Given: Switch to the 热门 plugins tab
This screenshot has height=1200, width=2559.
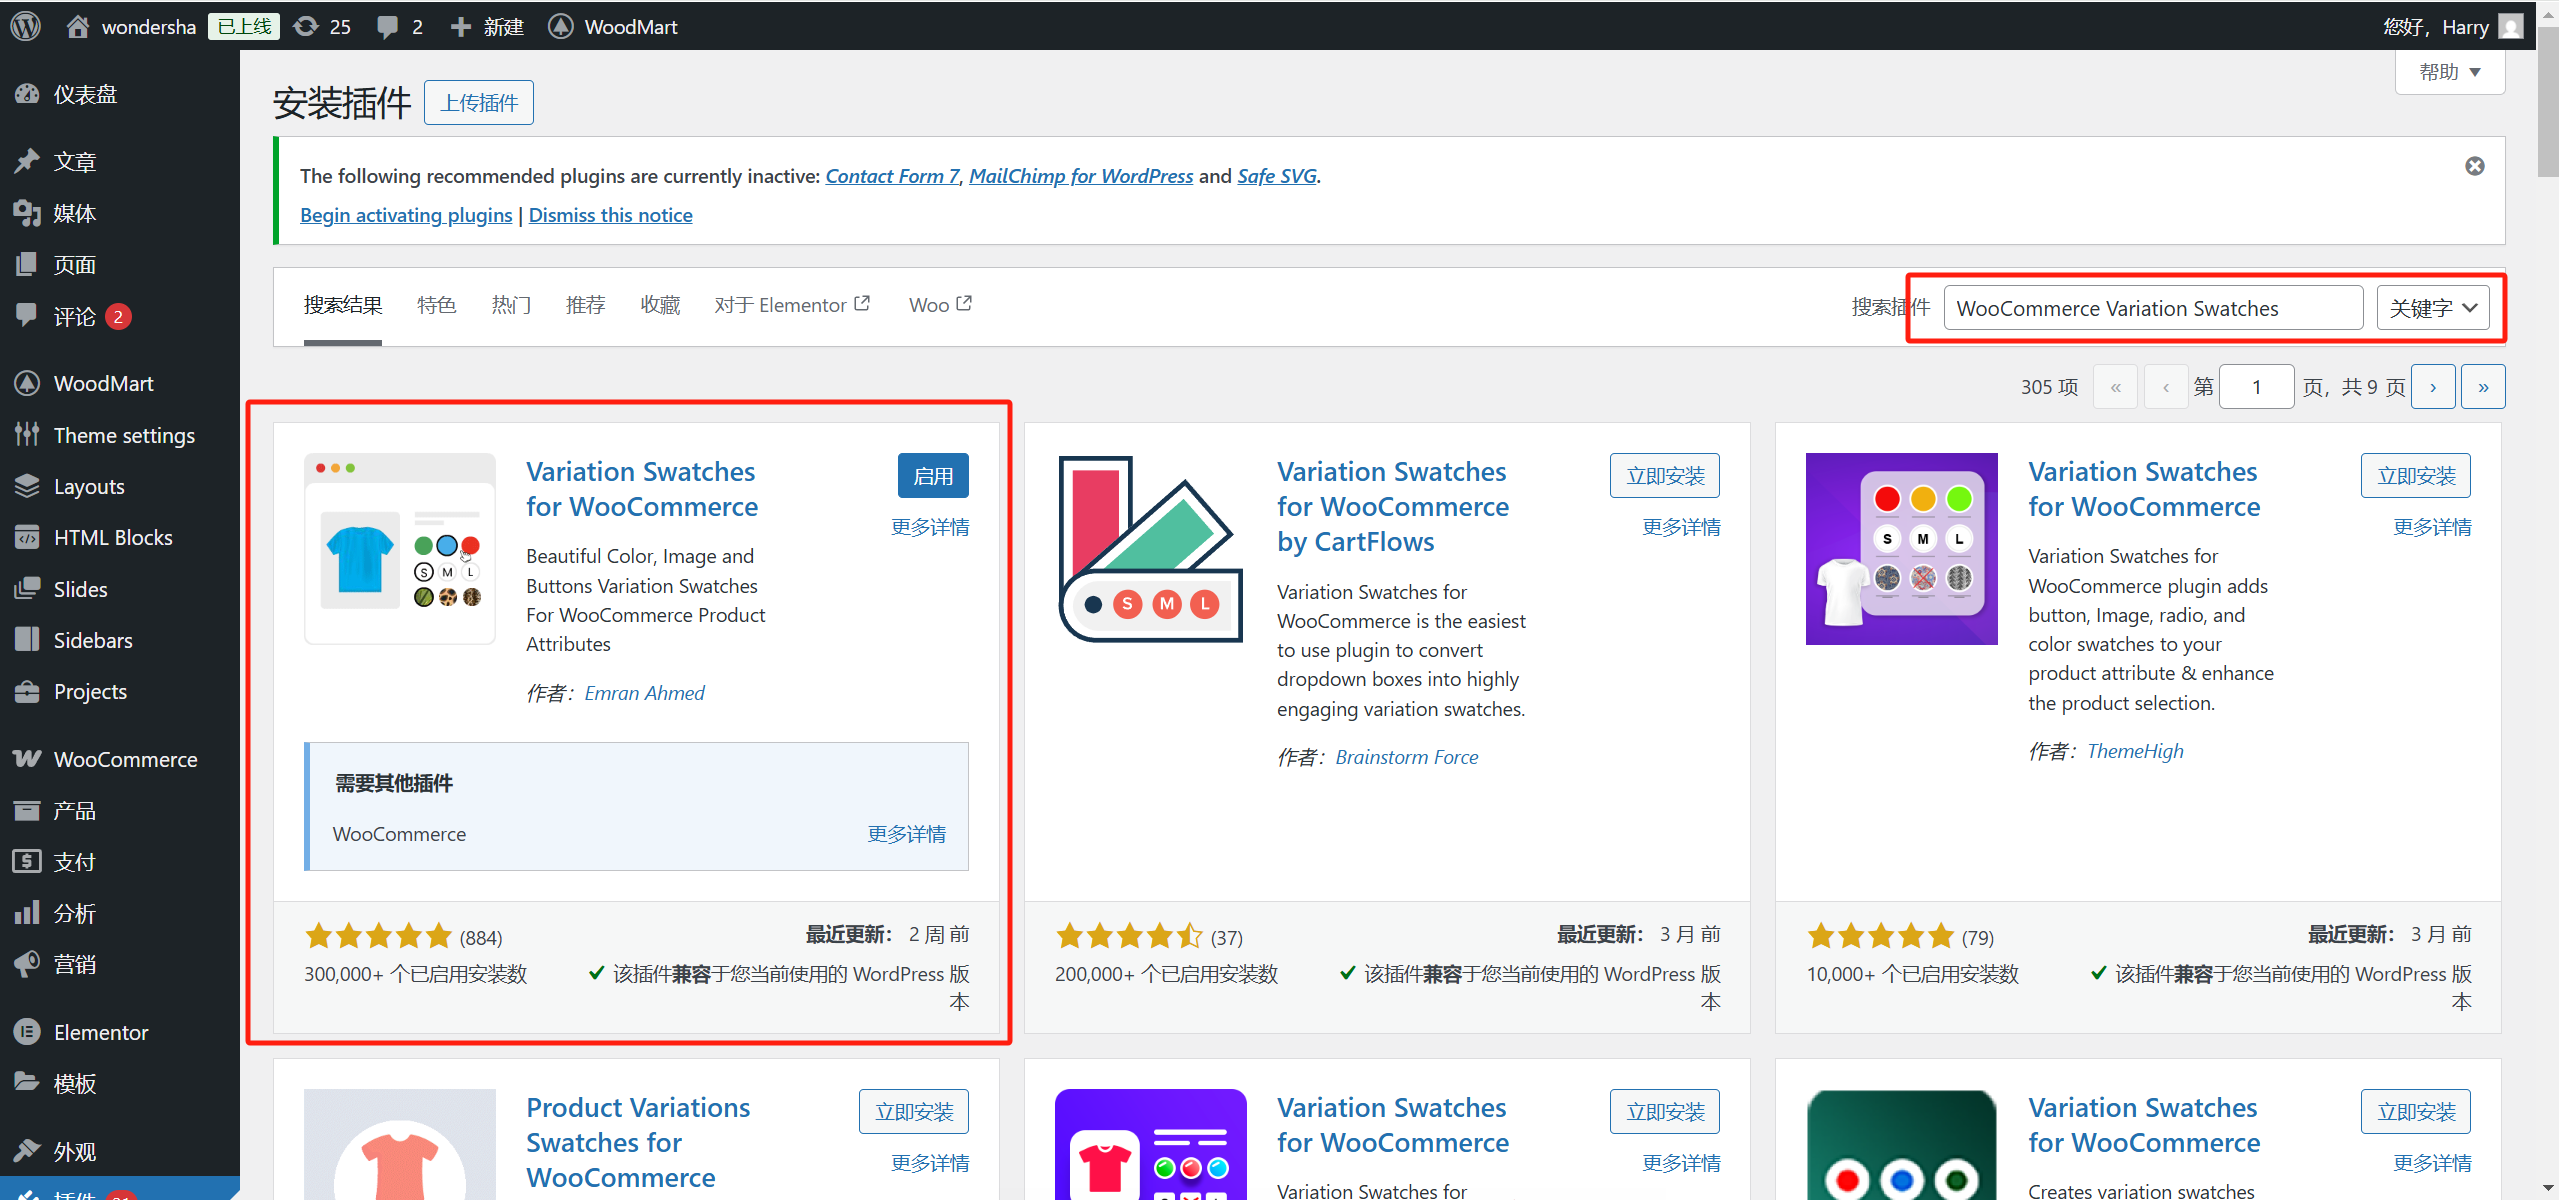Looking at the screenshot, I should [511, 304].
